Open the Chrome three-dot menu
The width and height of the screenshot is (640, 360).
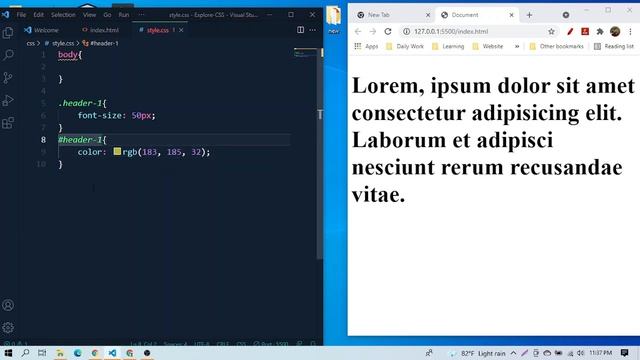(x=630, y=31)
